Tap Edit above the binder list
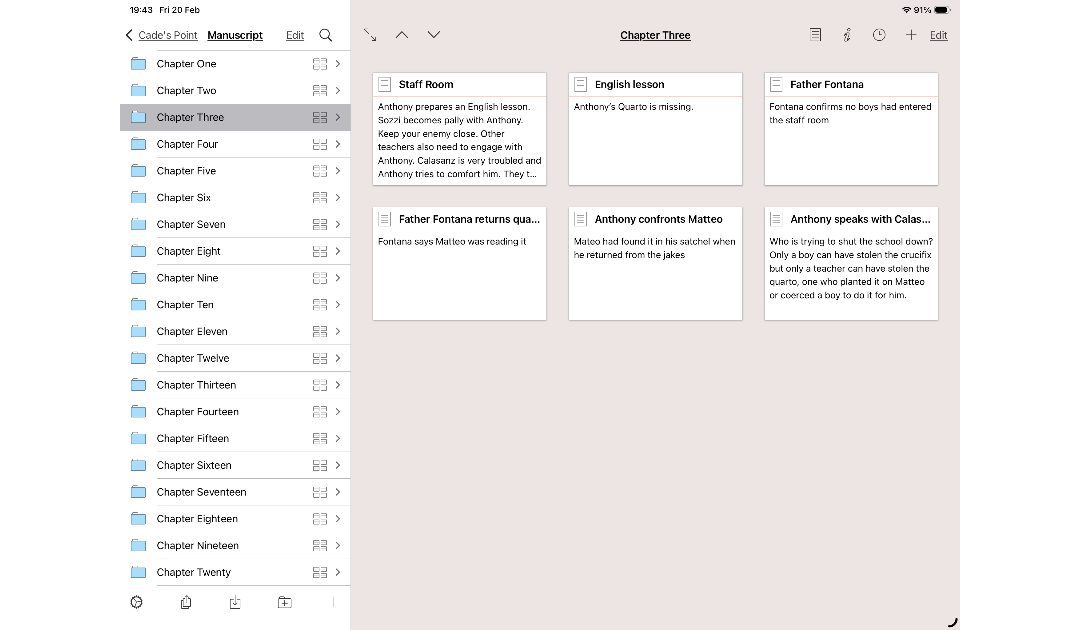Viewport: 1080px width, 630px height. tap(294, 35)
